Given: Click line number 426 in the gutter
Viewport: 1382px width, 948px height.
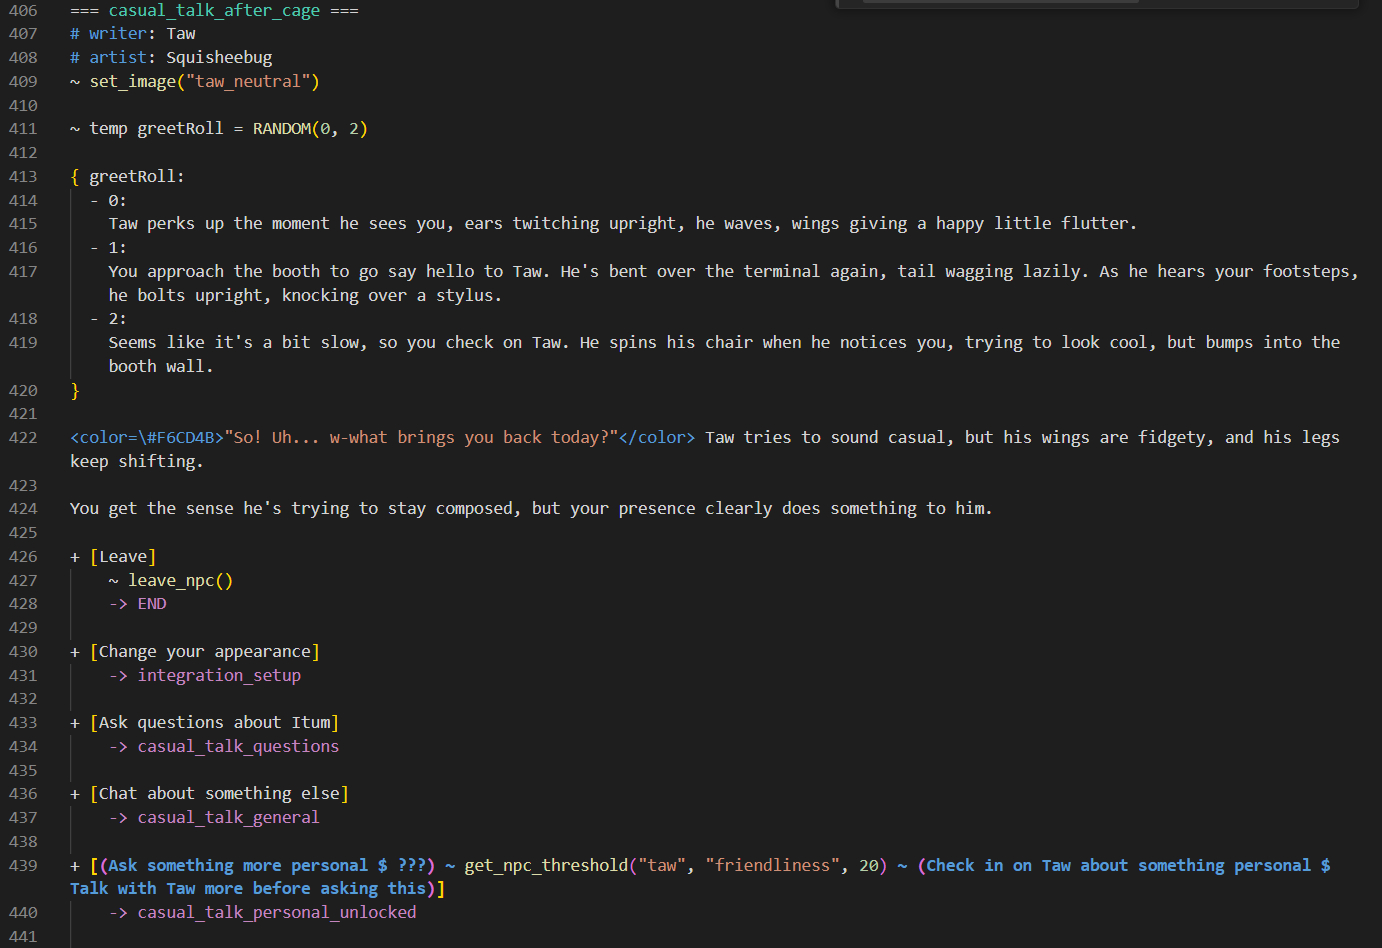Looking at the screenshot, I should coord(23,557).
